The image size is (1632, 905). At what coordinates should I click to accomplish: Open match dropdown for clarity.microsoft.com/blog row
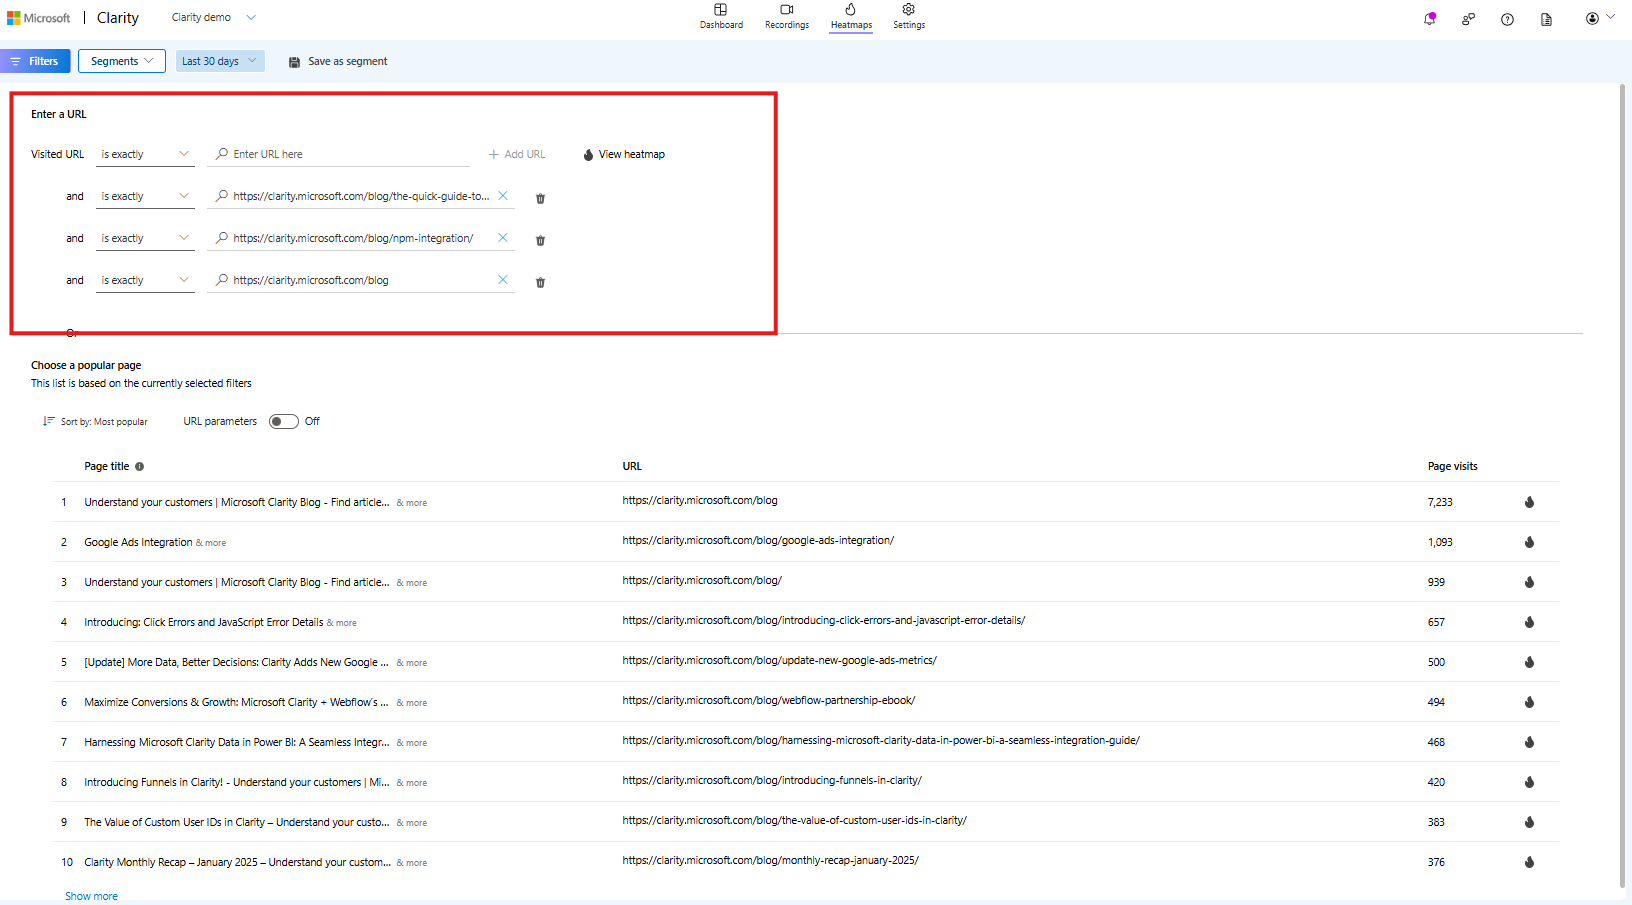(145, 280)
